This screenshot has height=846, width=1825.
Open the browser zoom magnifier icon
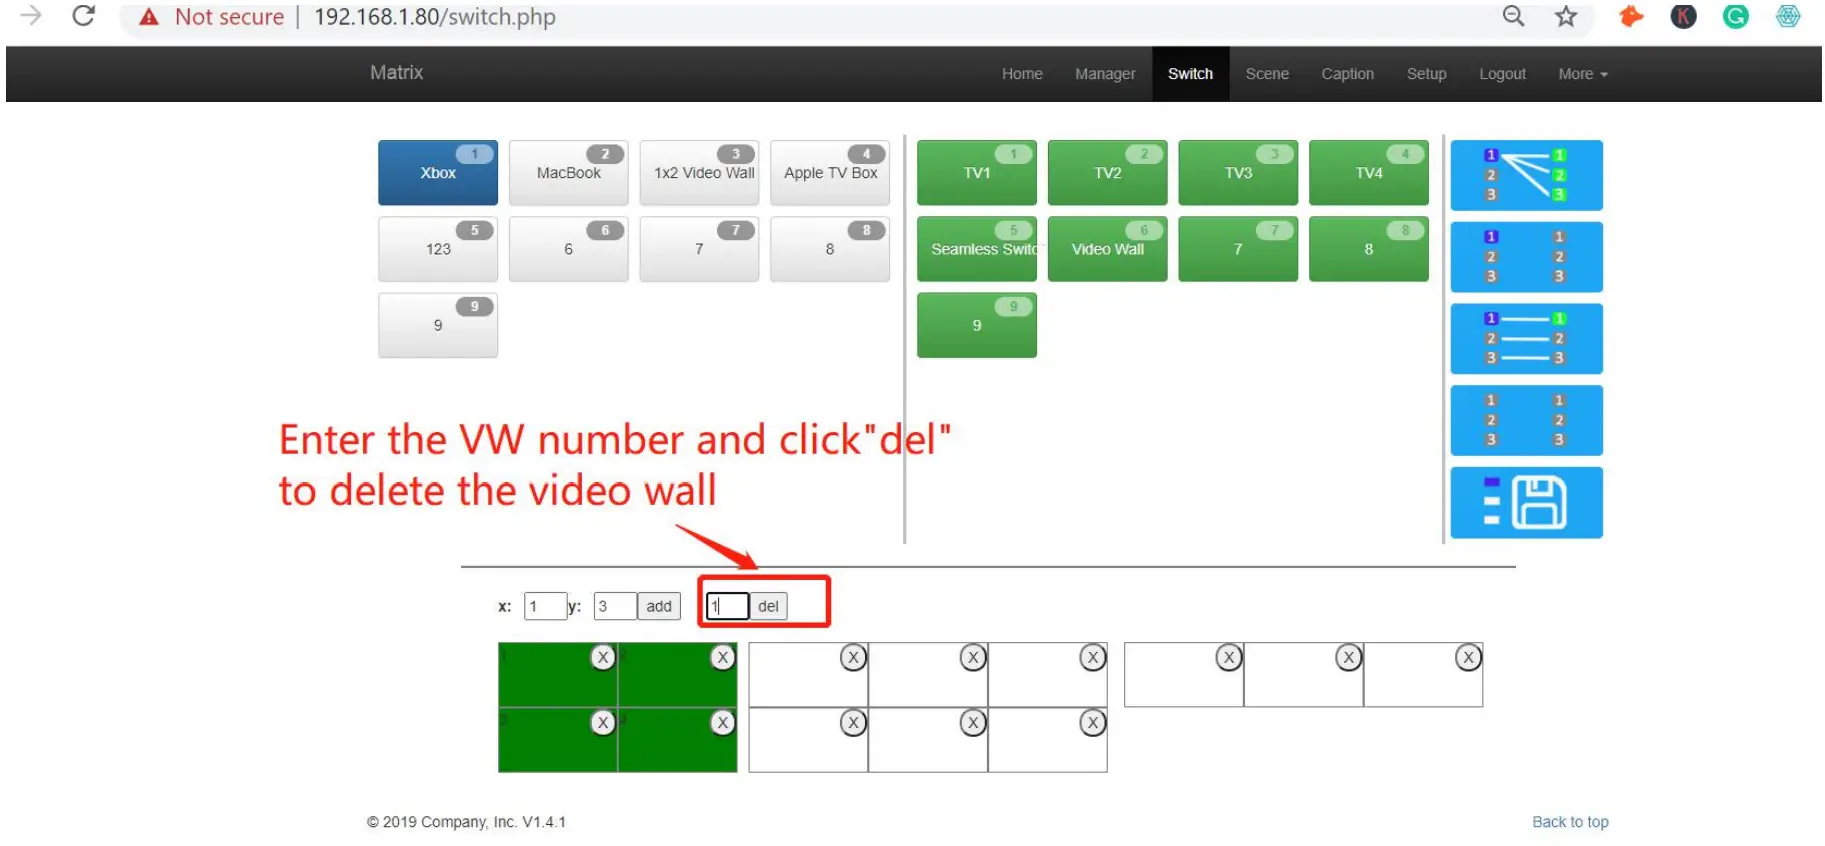[x=1513, y=16]
